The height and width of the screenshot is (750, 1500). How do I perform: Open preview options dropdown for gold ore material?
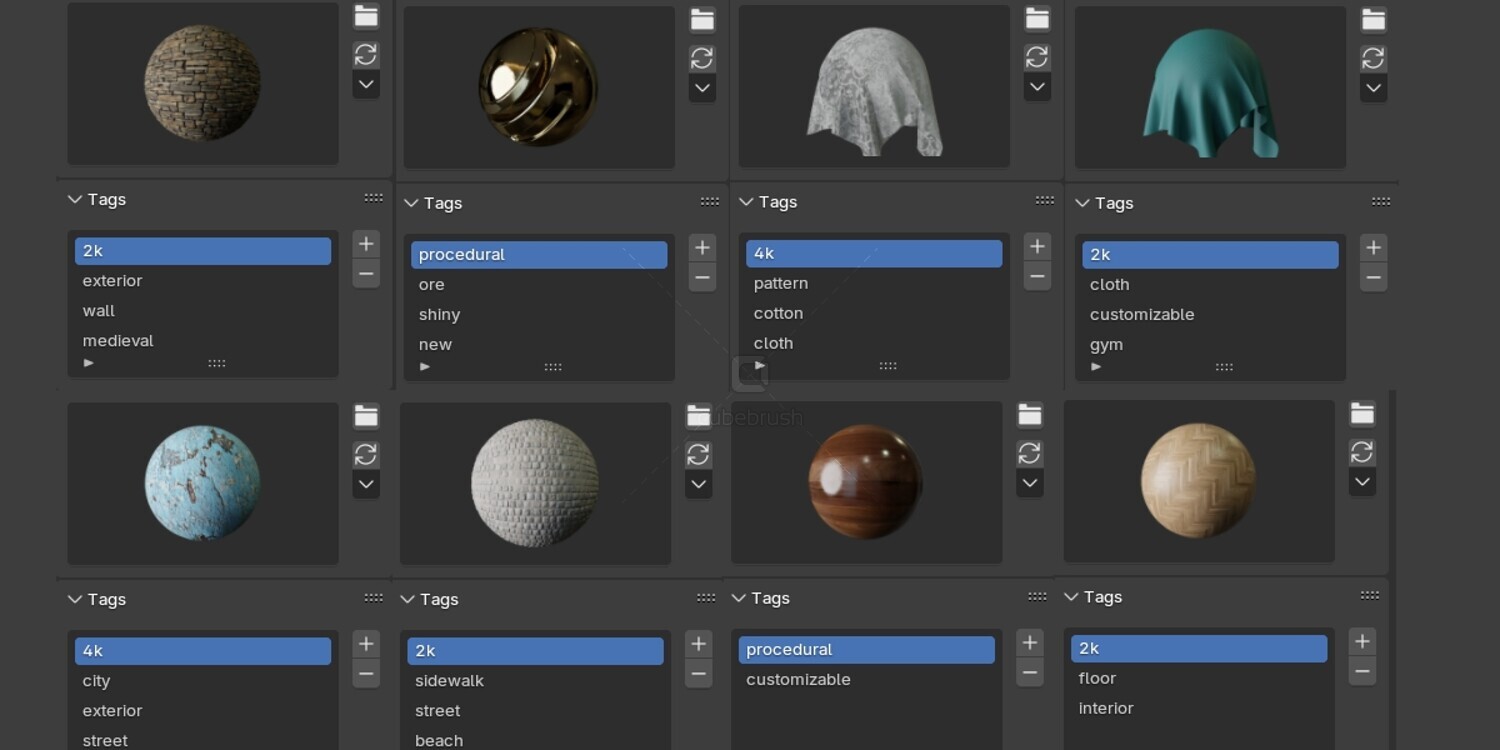point(702,88)
